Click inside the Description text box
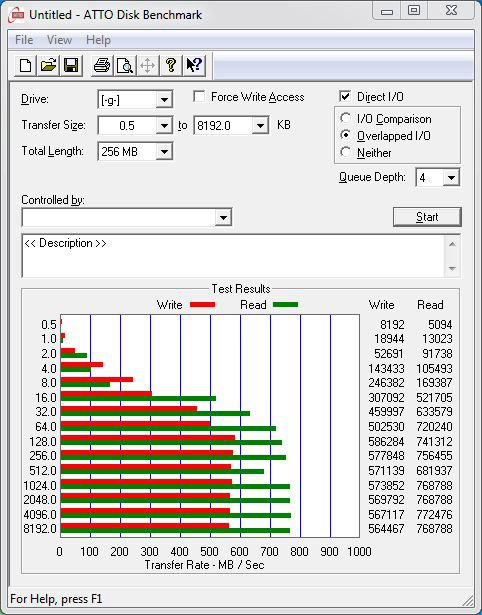Viewport: 482px width, 615px height. [x=234, y=256]
